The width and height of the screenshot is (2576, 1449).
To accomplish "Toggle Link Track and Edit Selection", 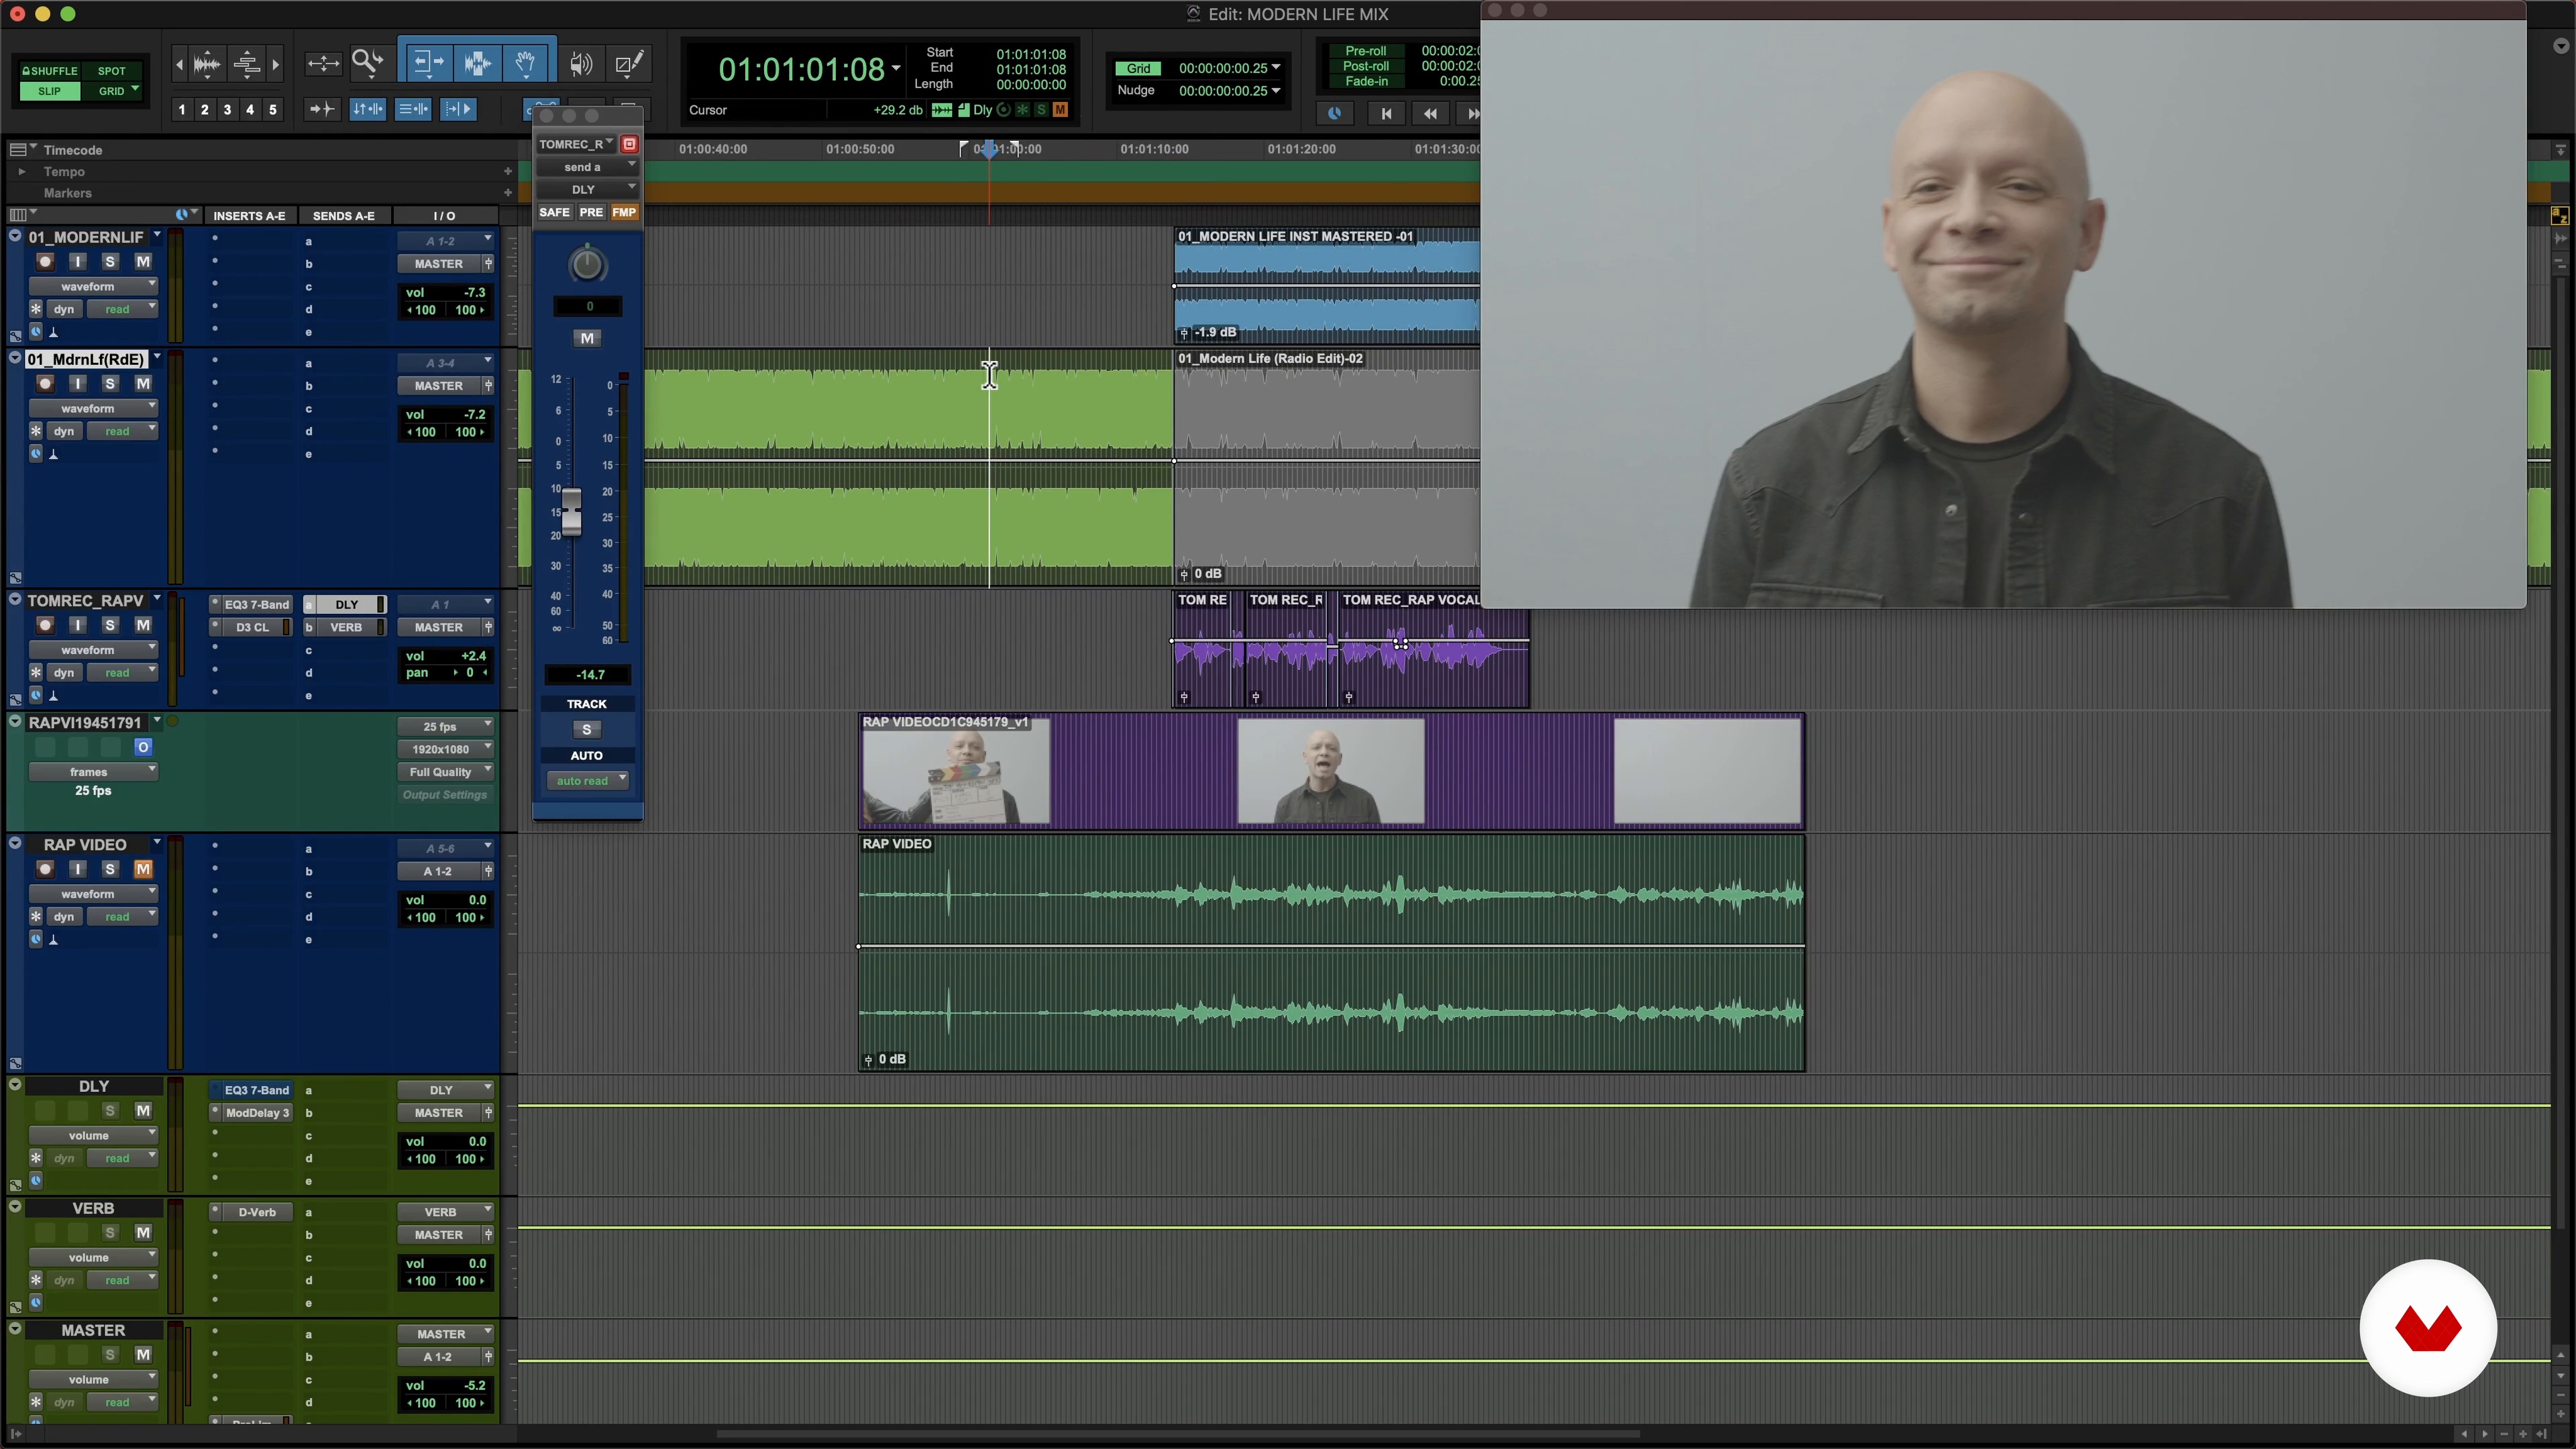I will pos(413,109).
